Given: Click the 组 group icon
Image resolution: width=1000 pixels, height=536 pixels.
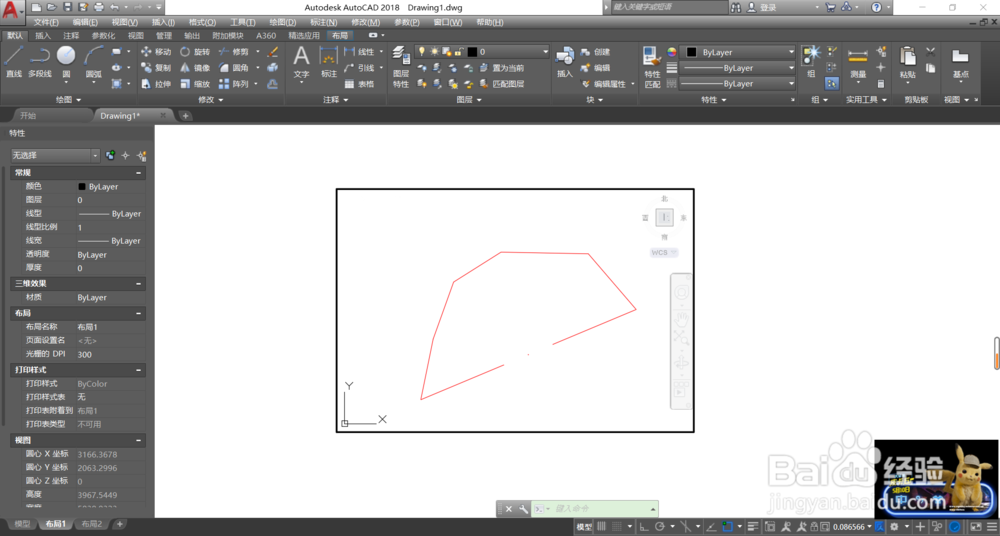Looking at the screenshot, I should (x=811, y=62).
